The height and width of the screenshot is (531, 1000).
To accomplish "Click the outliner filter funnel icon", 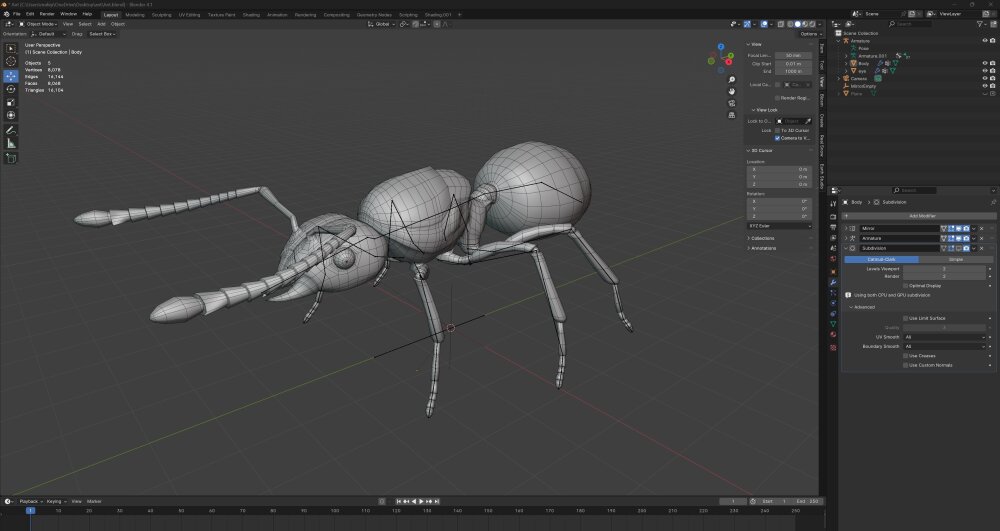I will 980,24.
